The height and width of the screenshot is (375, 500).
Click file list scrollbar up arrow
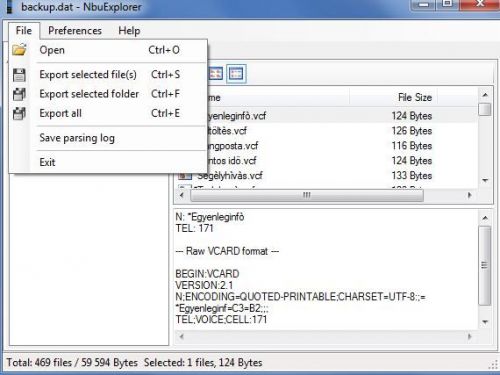485,95
